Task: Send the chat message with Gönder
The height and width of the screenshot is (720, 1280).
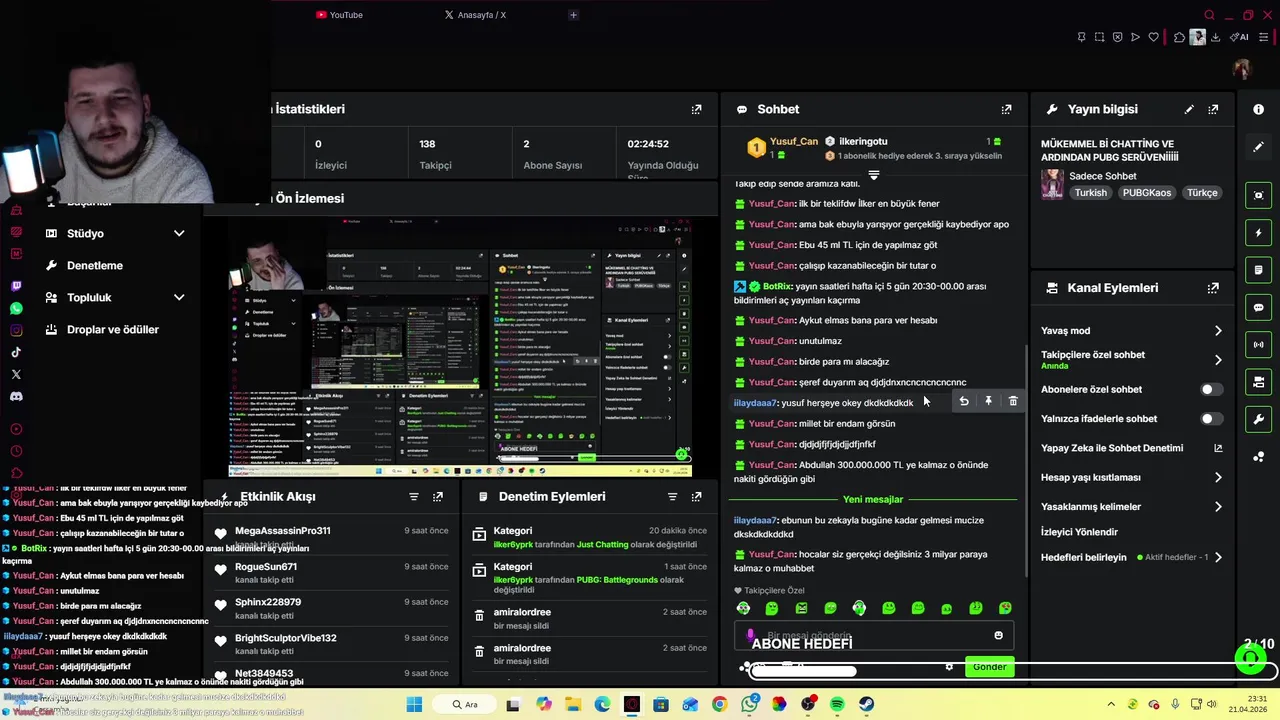Action: coord(989,667)
